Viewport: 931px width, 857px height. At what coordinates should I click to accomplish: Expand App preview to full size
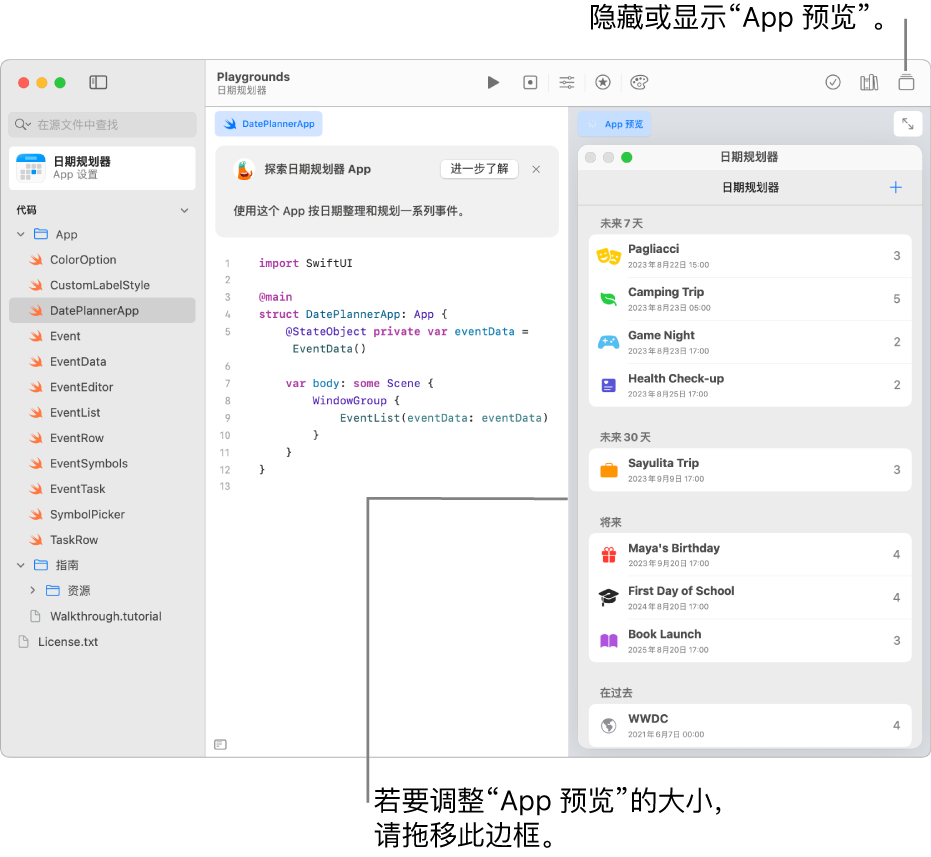[908, 124]
